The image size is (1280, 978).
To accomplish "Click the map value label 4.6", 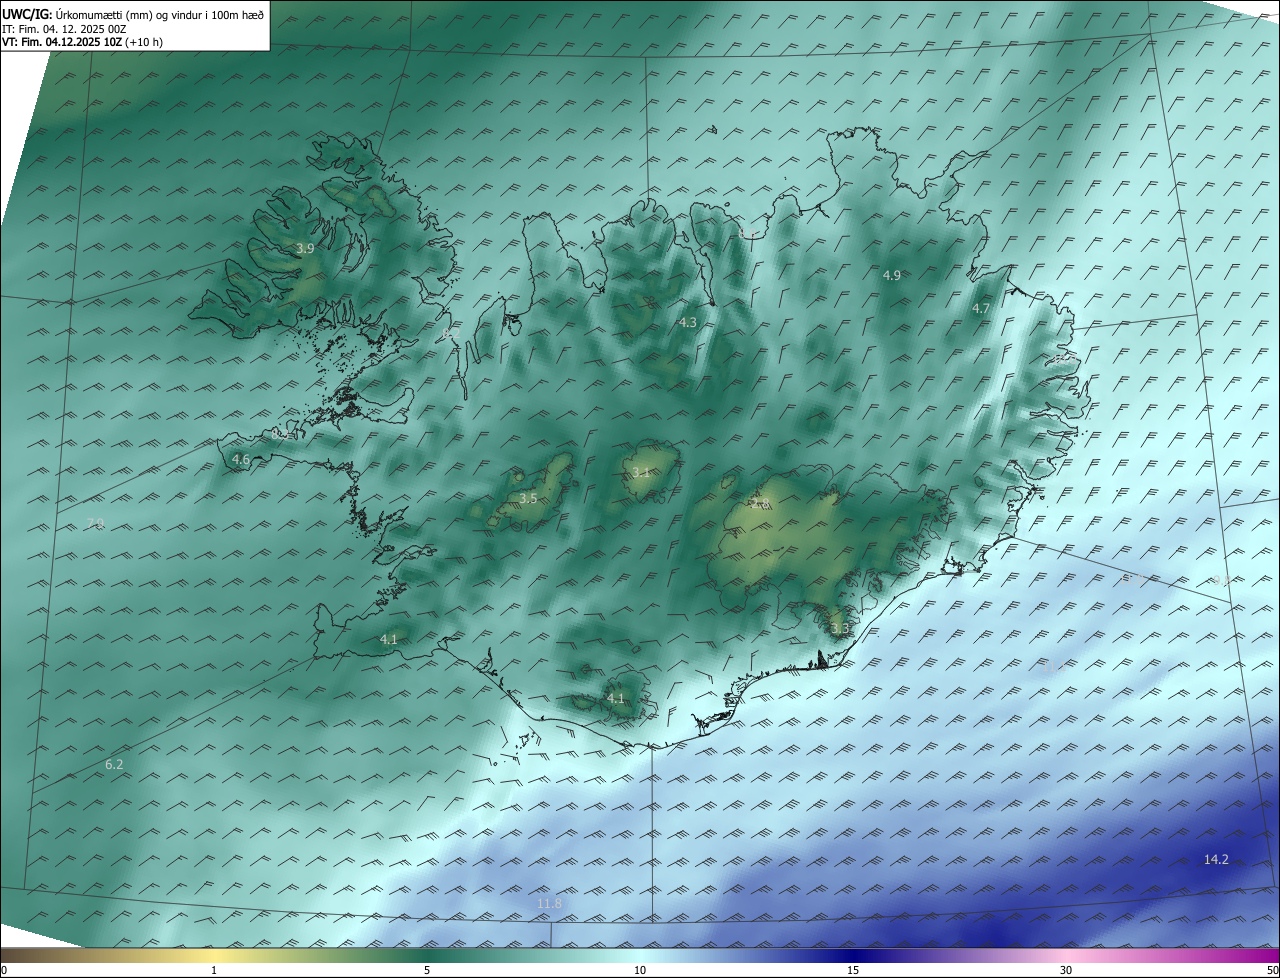I will click(241, 460).
